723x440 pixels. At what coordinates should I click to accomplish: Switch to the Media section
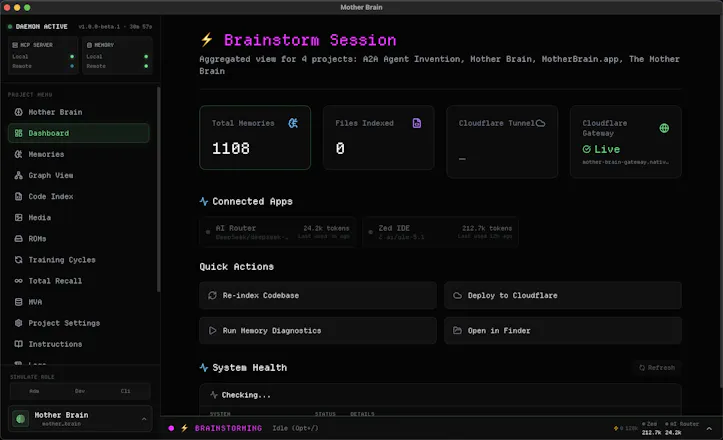[x=78, y=218]
